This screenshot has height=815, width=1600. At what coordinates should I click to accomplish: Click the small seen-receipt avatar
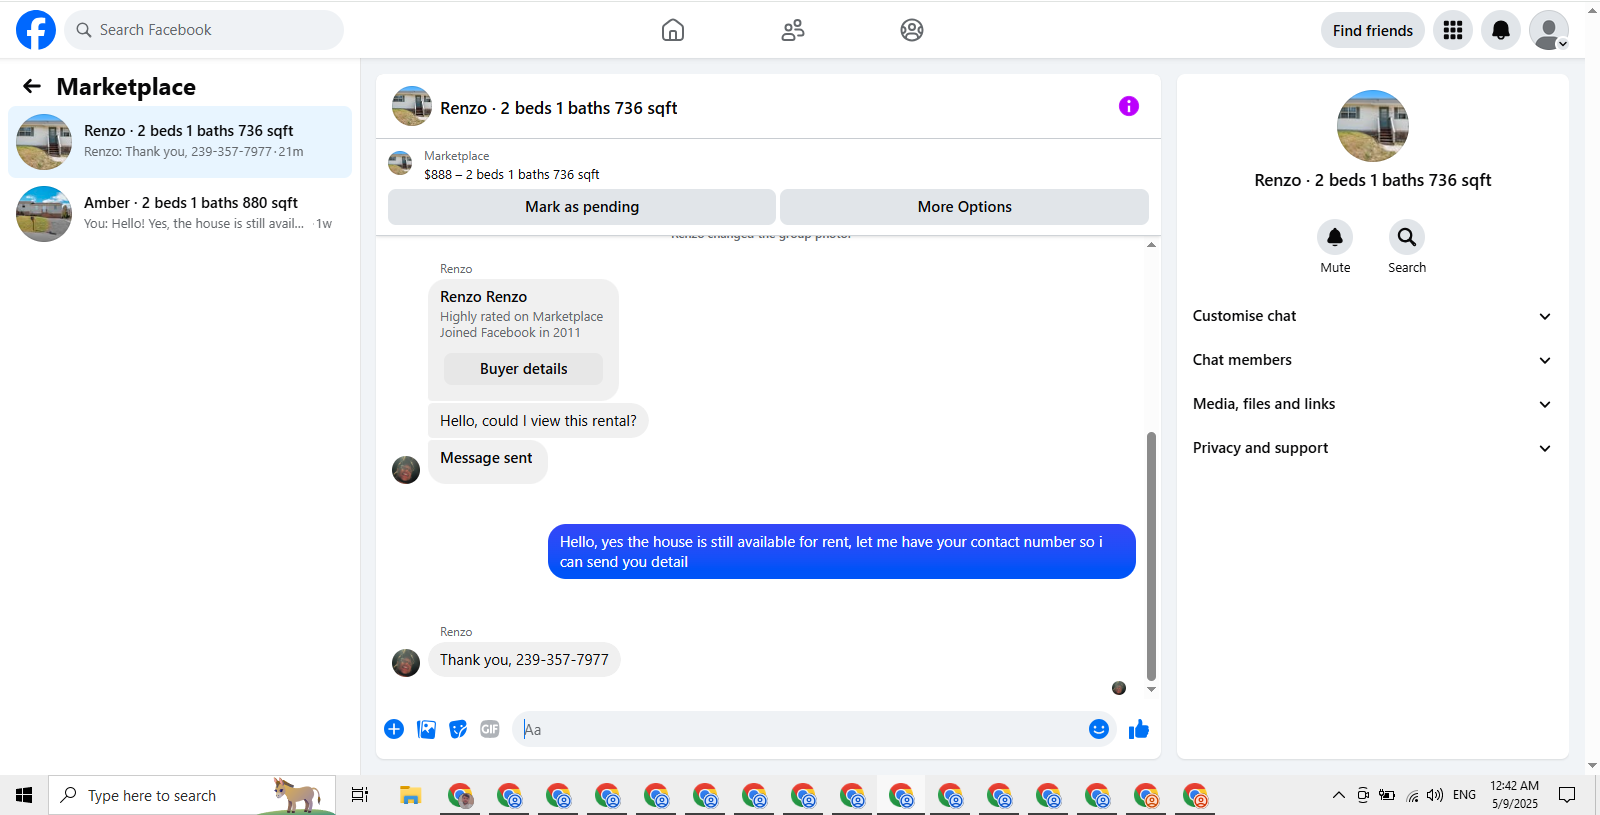tap(1119, 688)
